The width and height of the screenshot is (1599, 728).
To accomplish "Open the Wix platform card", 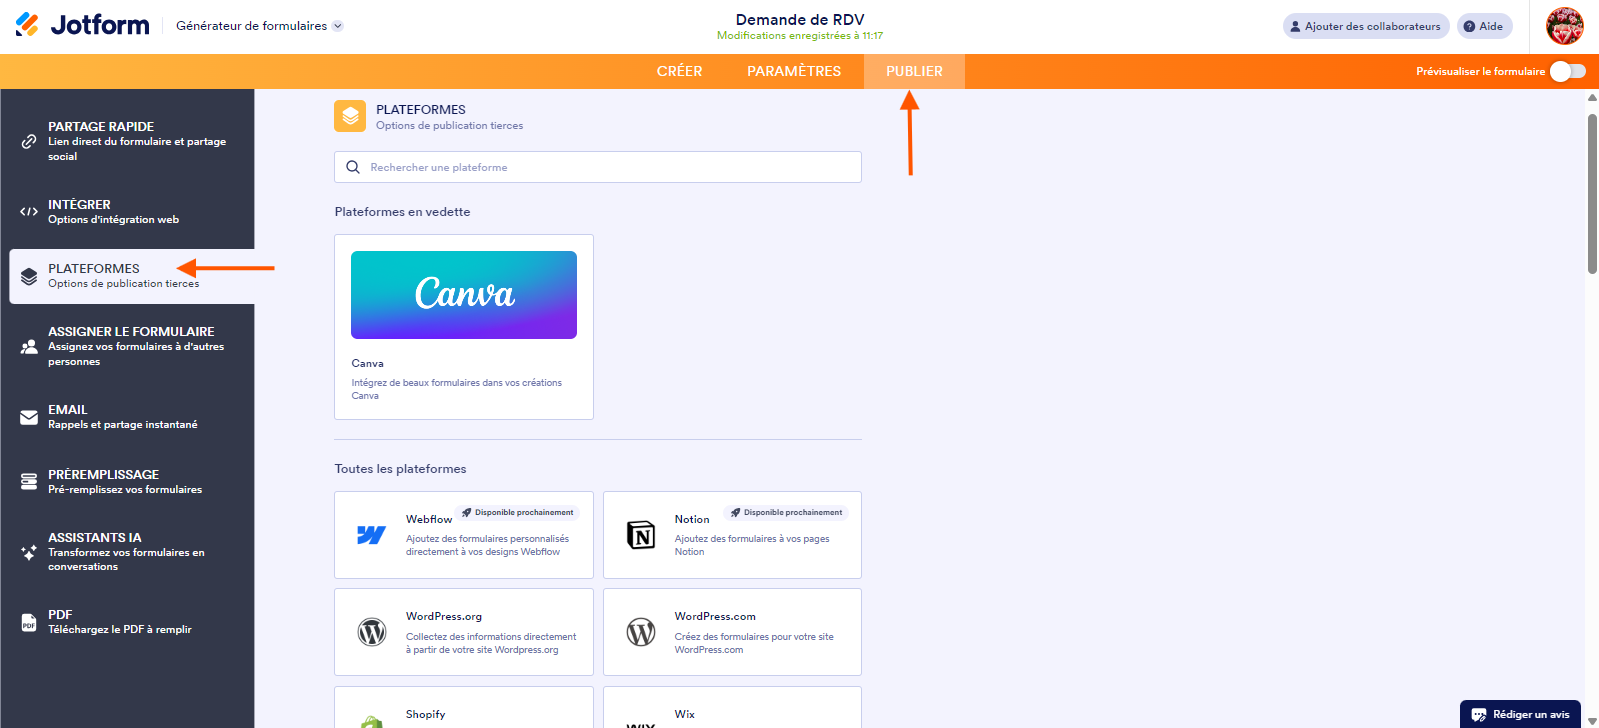I will (732, 707).
